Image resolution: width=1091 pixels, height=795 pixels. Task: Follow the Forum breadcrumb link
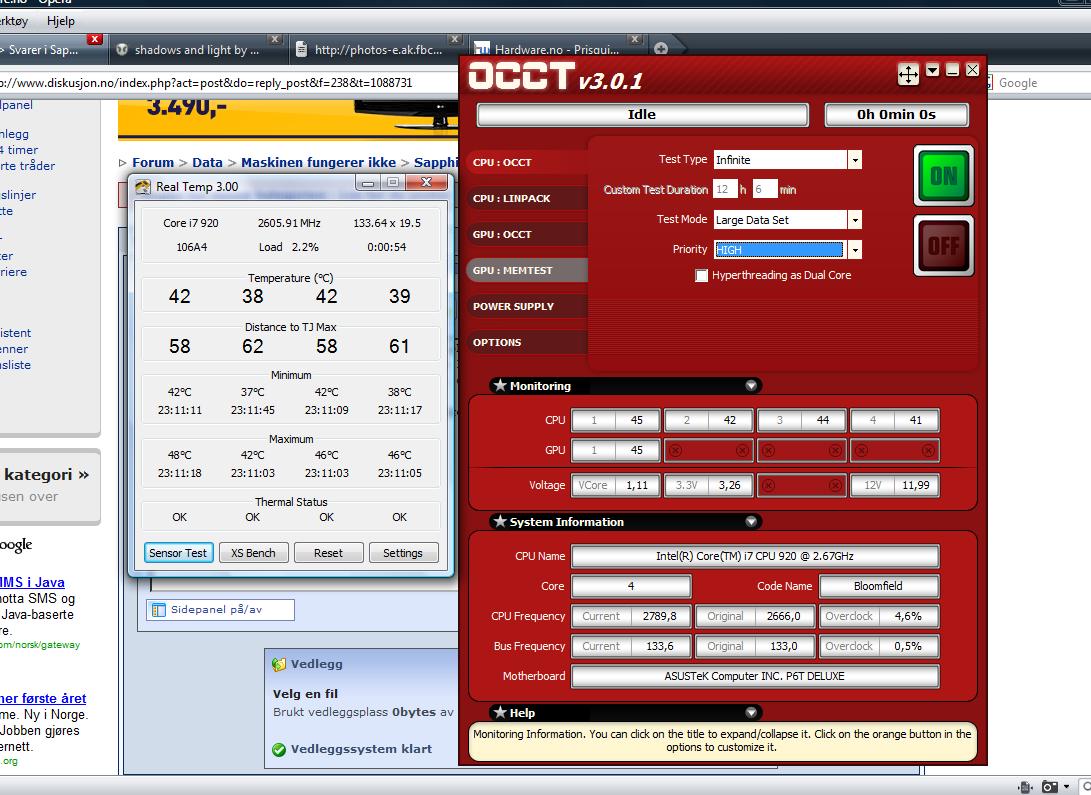(153, 162)
